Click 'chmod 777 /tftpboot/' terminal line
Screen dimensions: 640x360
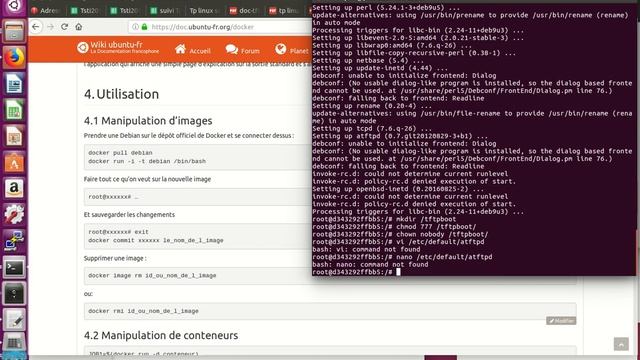pyautogui.click(x=394, y=227)
